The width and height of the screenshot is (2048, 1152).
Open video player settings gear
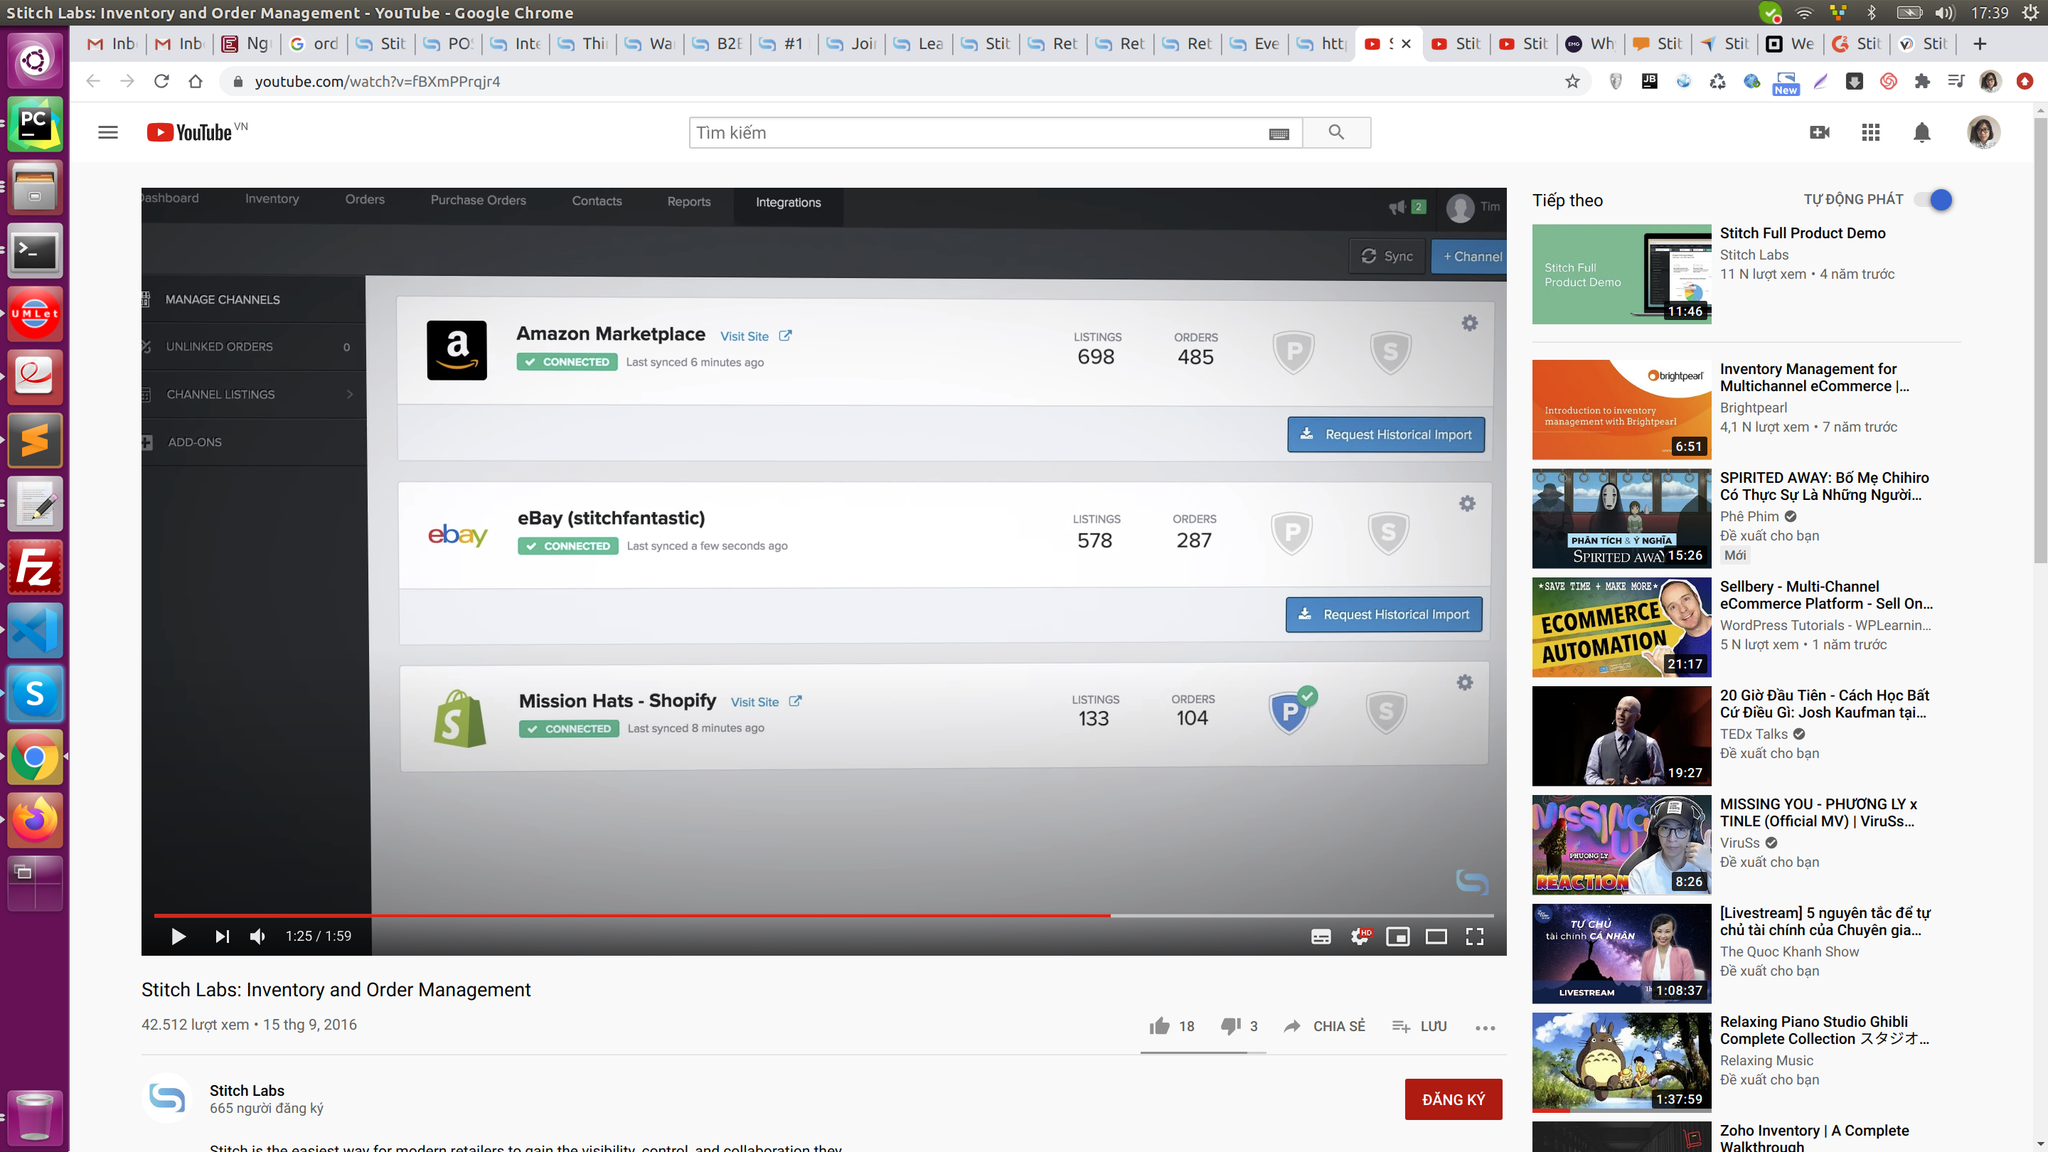tap(1360, 936)
